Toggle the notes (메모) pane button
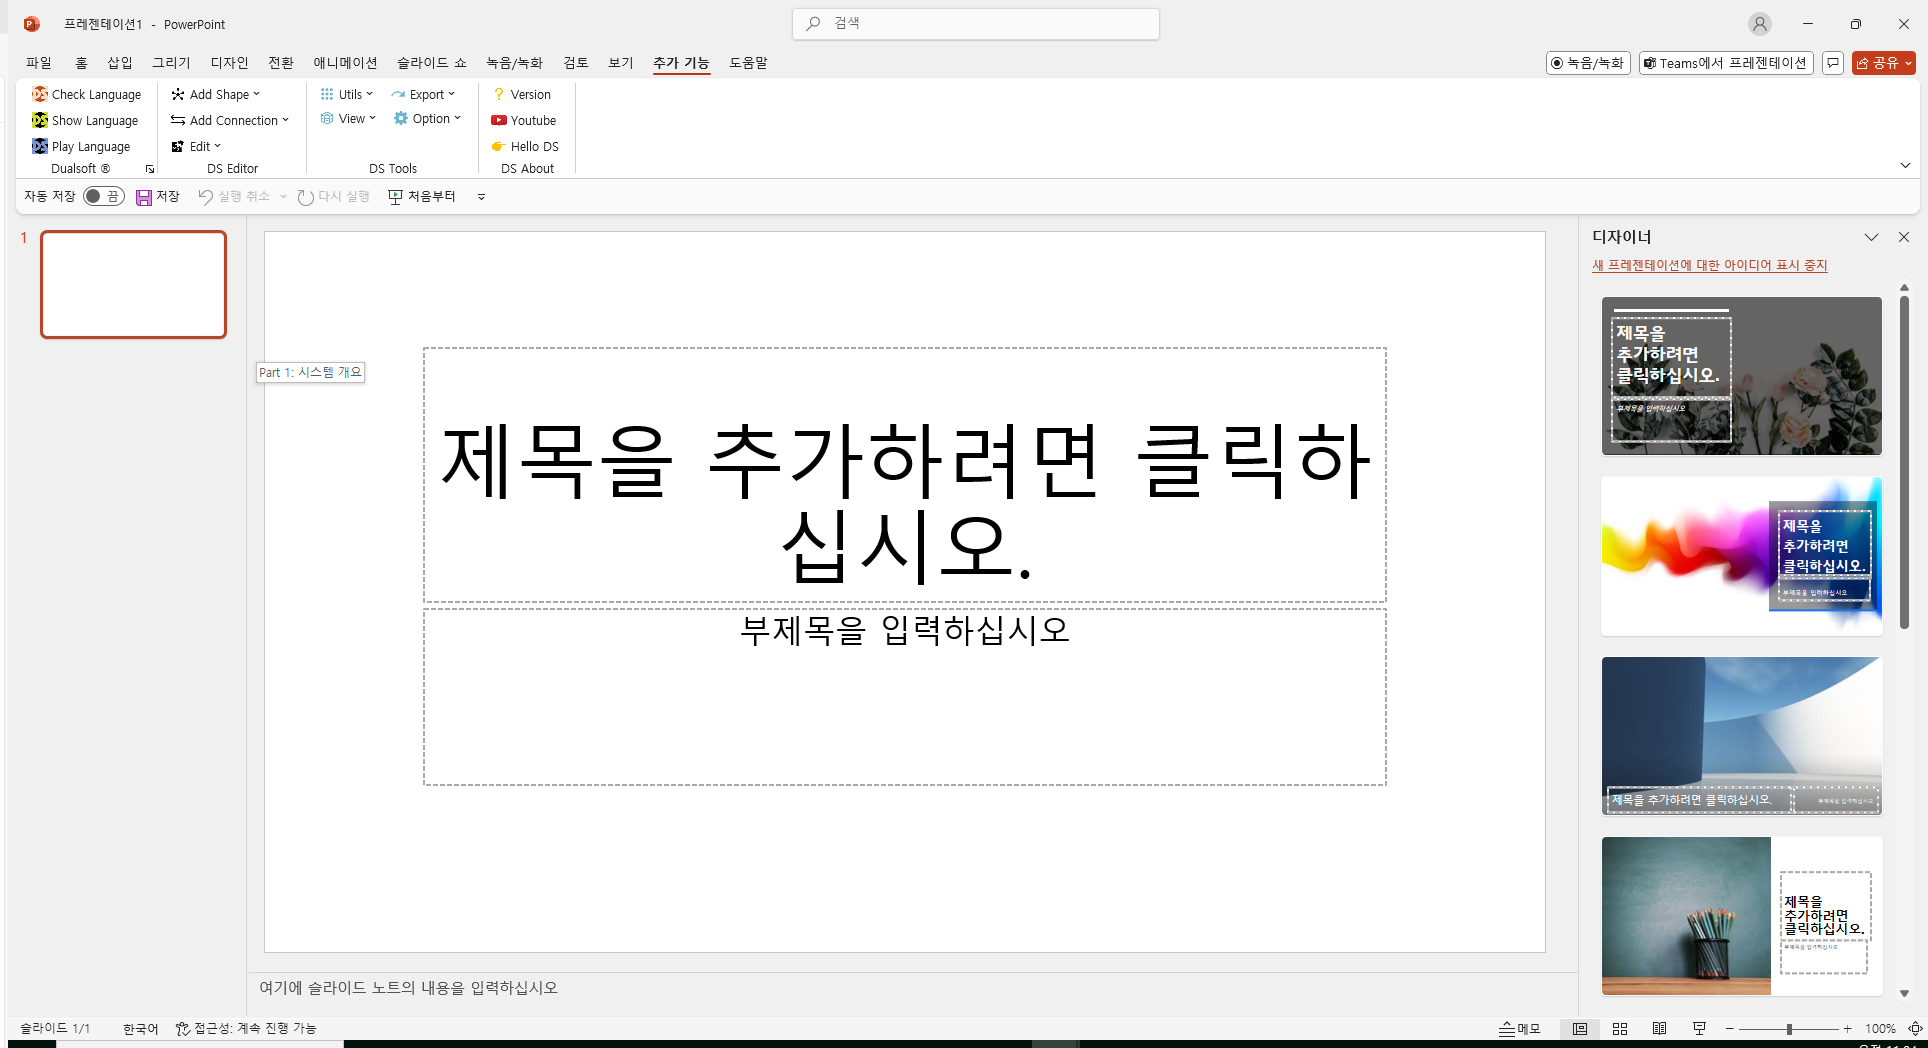 (x=1519, y=1029)
